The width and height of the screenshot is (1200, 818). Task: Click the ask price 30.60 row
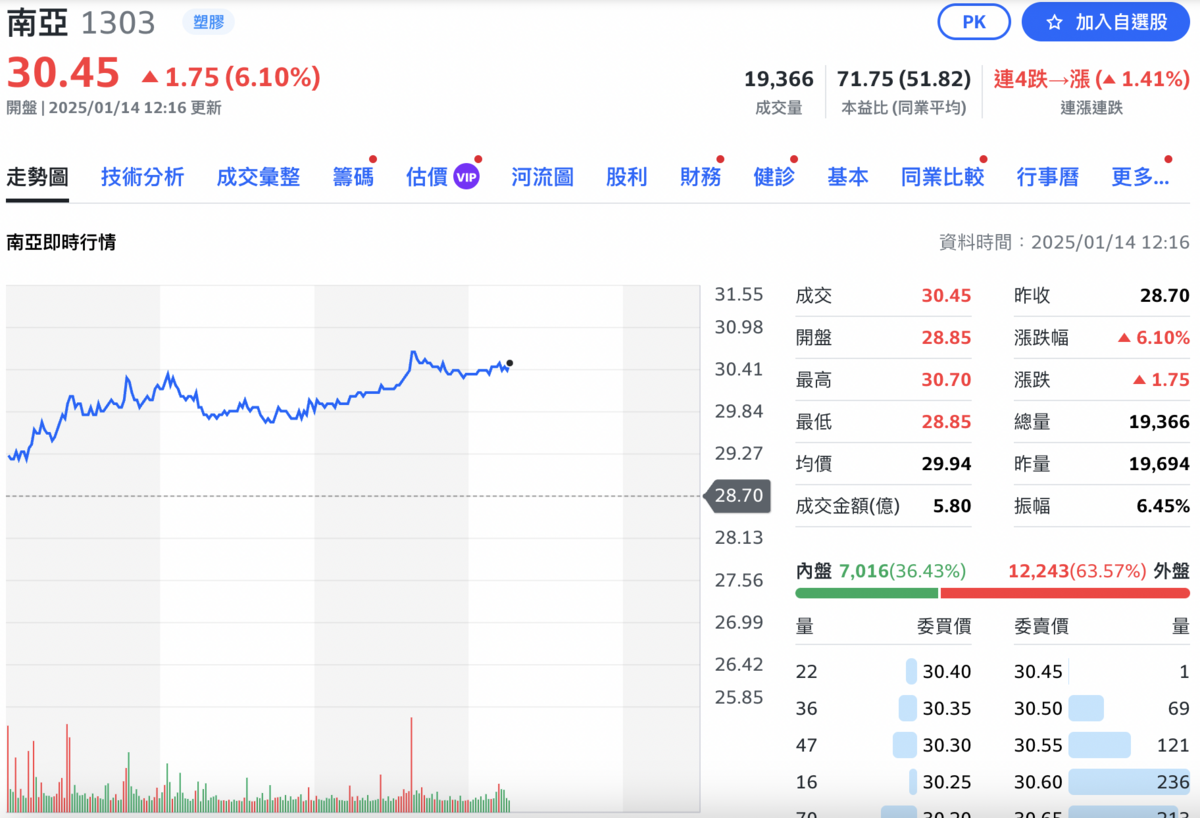point(1102,782)
